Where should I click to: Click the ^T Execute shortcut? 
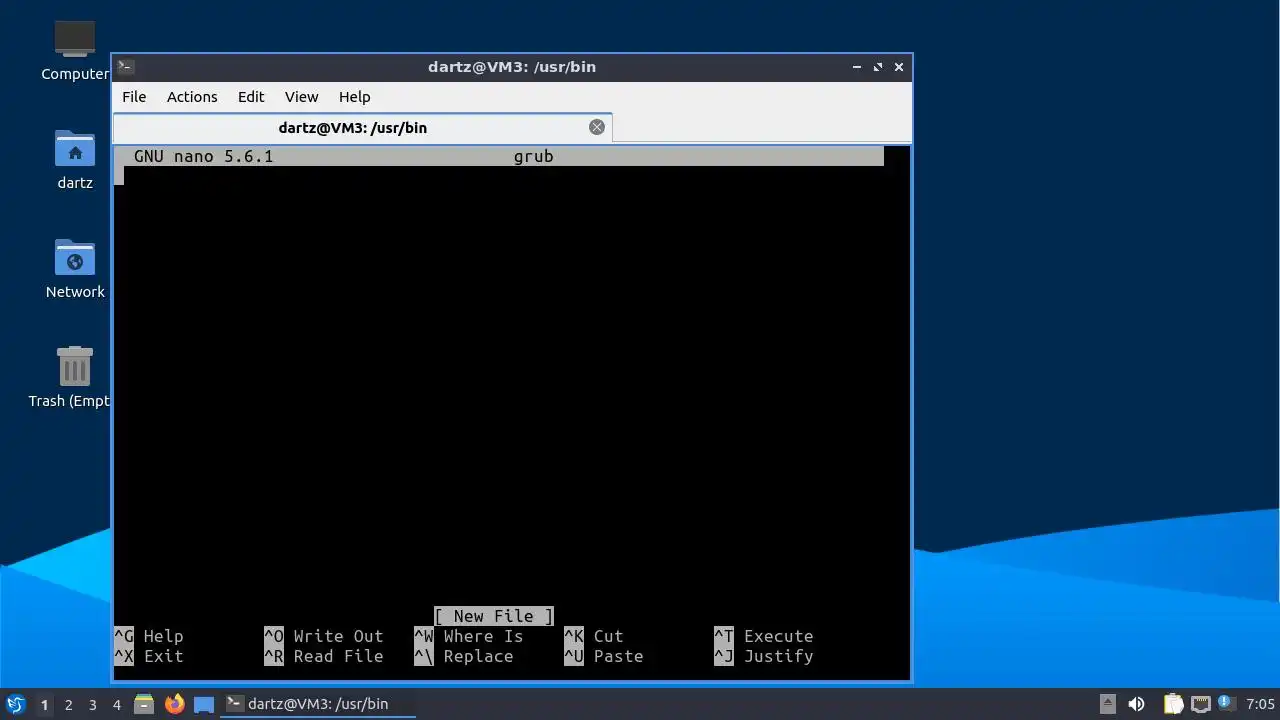[764, 636]
